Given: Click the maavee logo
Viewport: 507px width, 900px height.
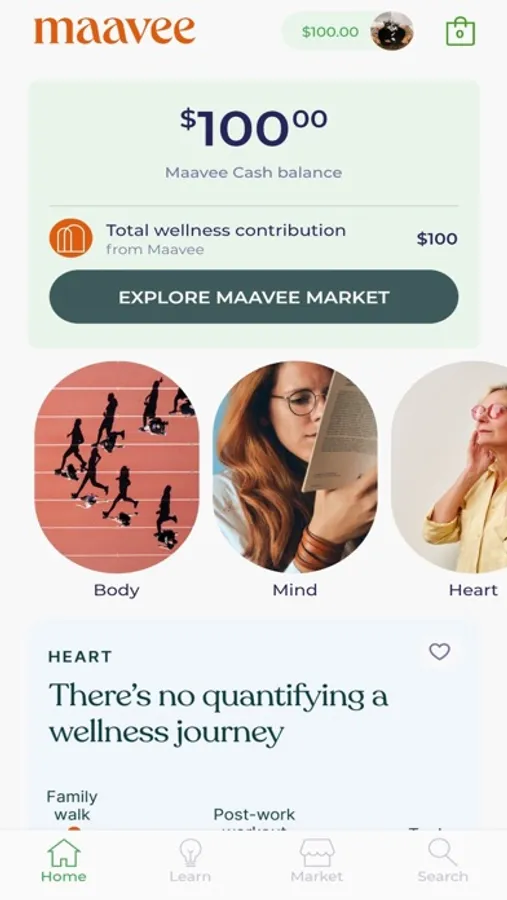Looking at the screenshot, I should 115,30.
